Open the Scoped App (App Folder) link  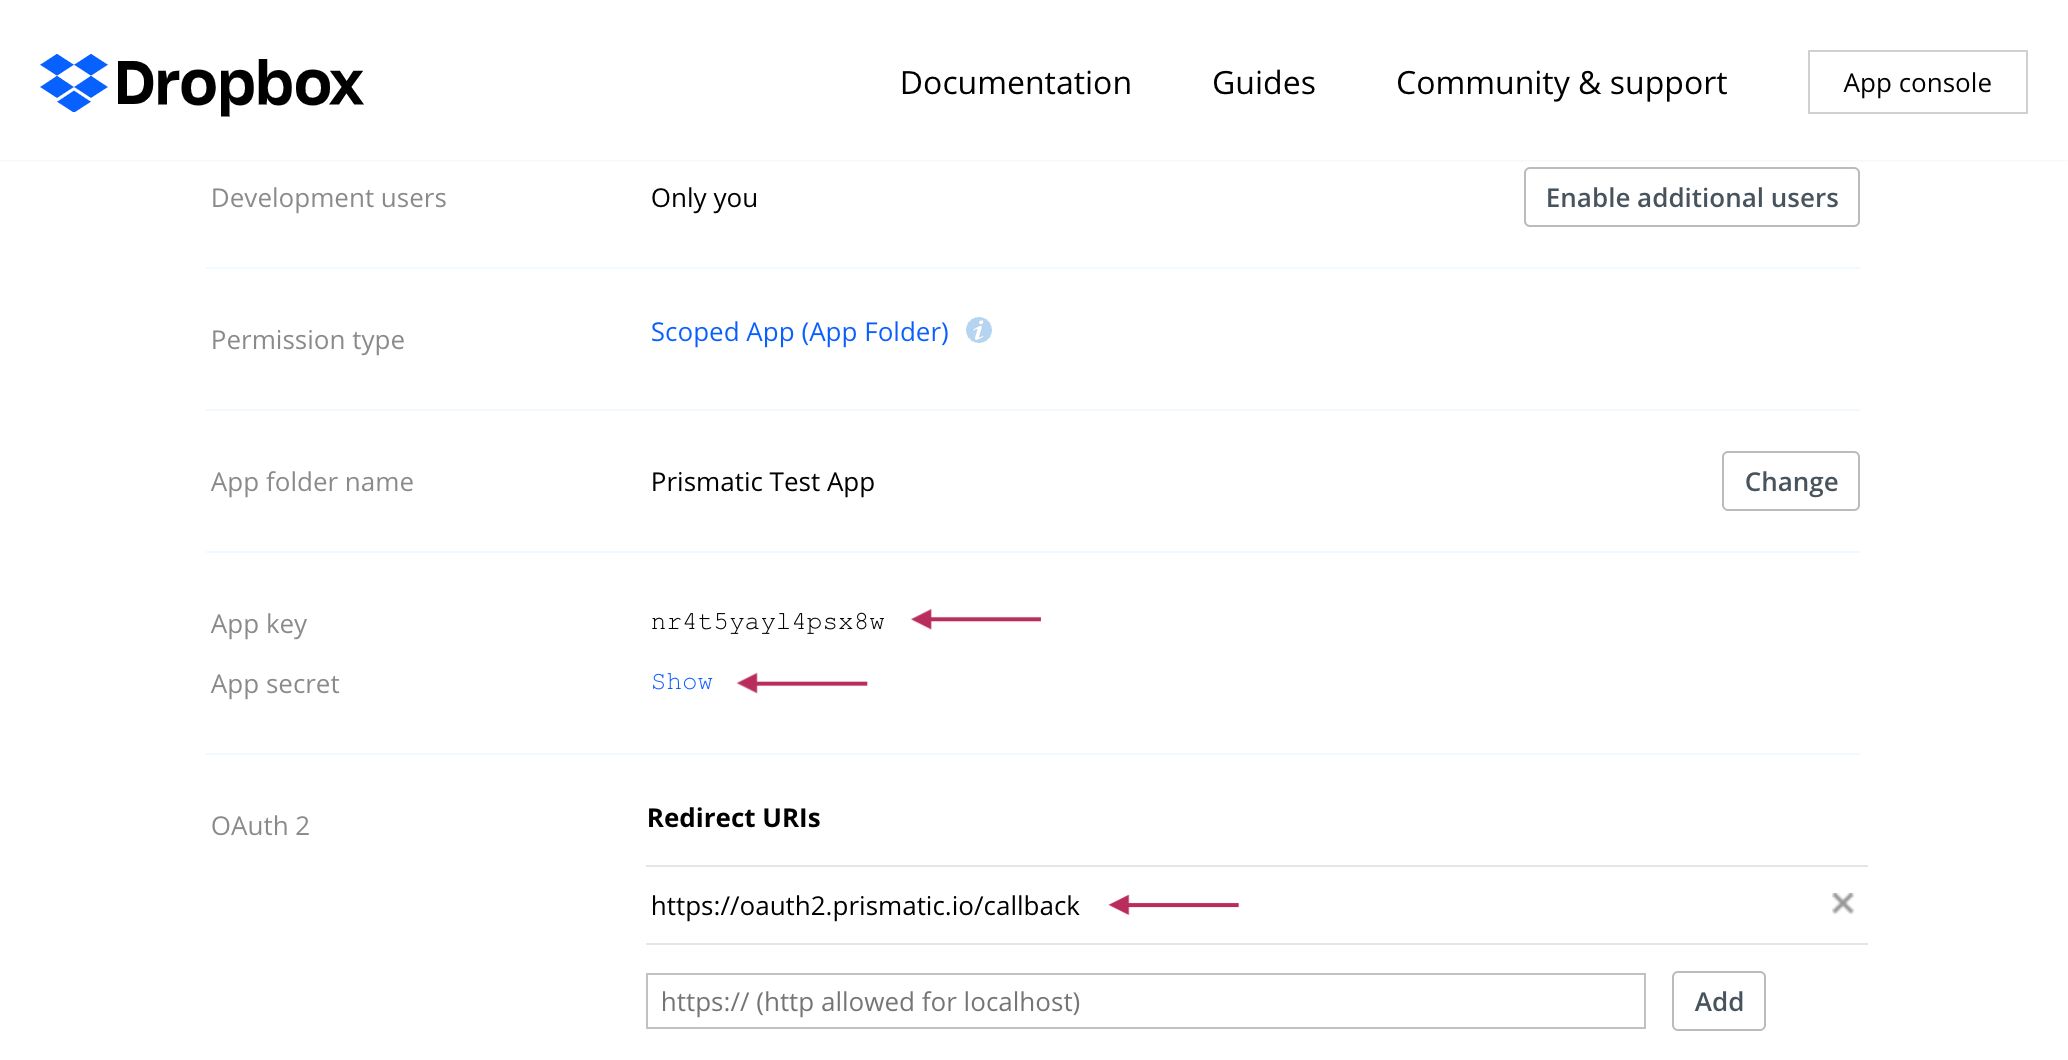(799, 331)
